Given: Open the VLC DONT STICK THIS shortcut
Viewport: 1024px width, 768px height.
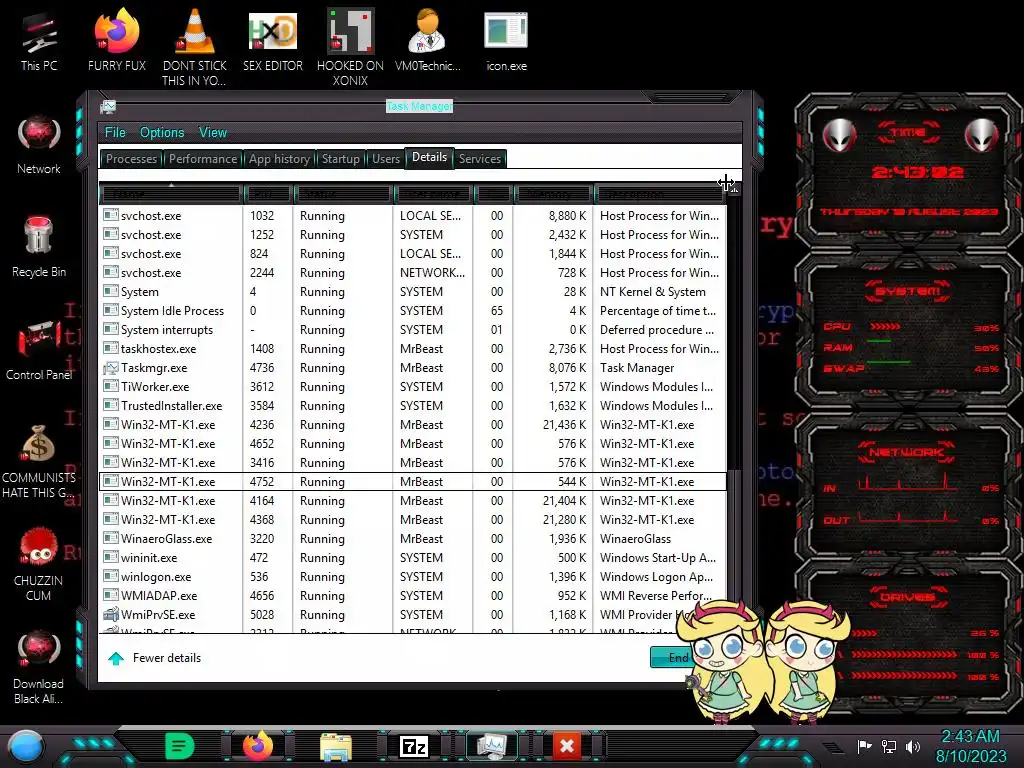Looking at the screenshot, I should click(x=194, y=49).
